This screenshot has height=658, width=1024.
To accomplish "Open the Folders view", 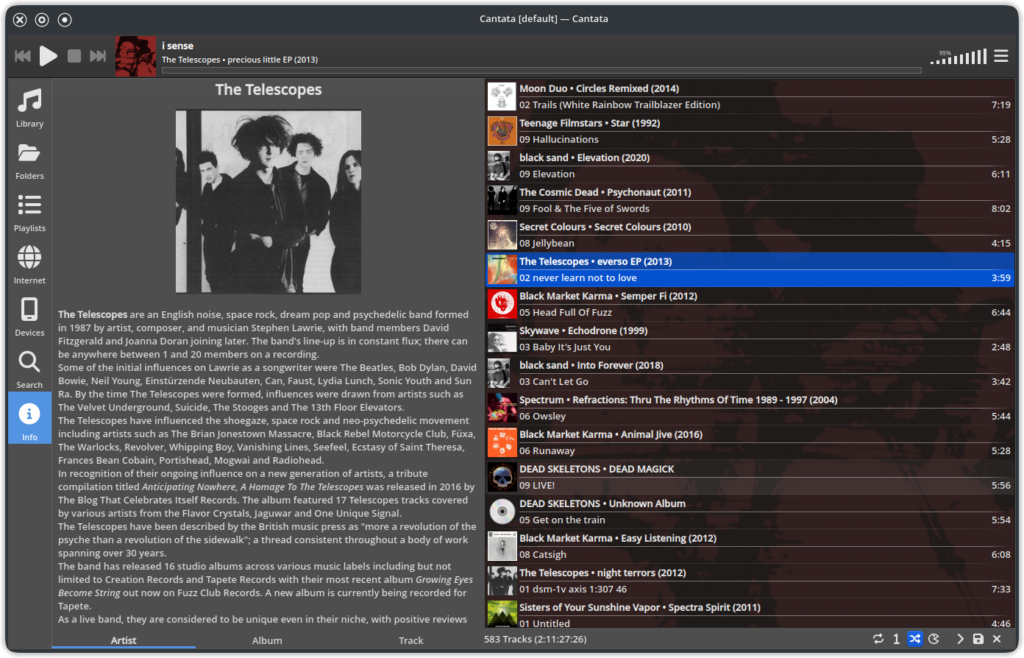I will coord(30,160).
